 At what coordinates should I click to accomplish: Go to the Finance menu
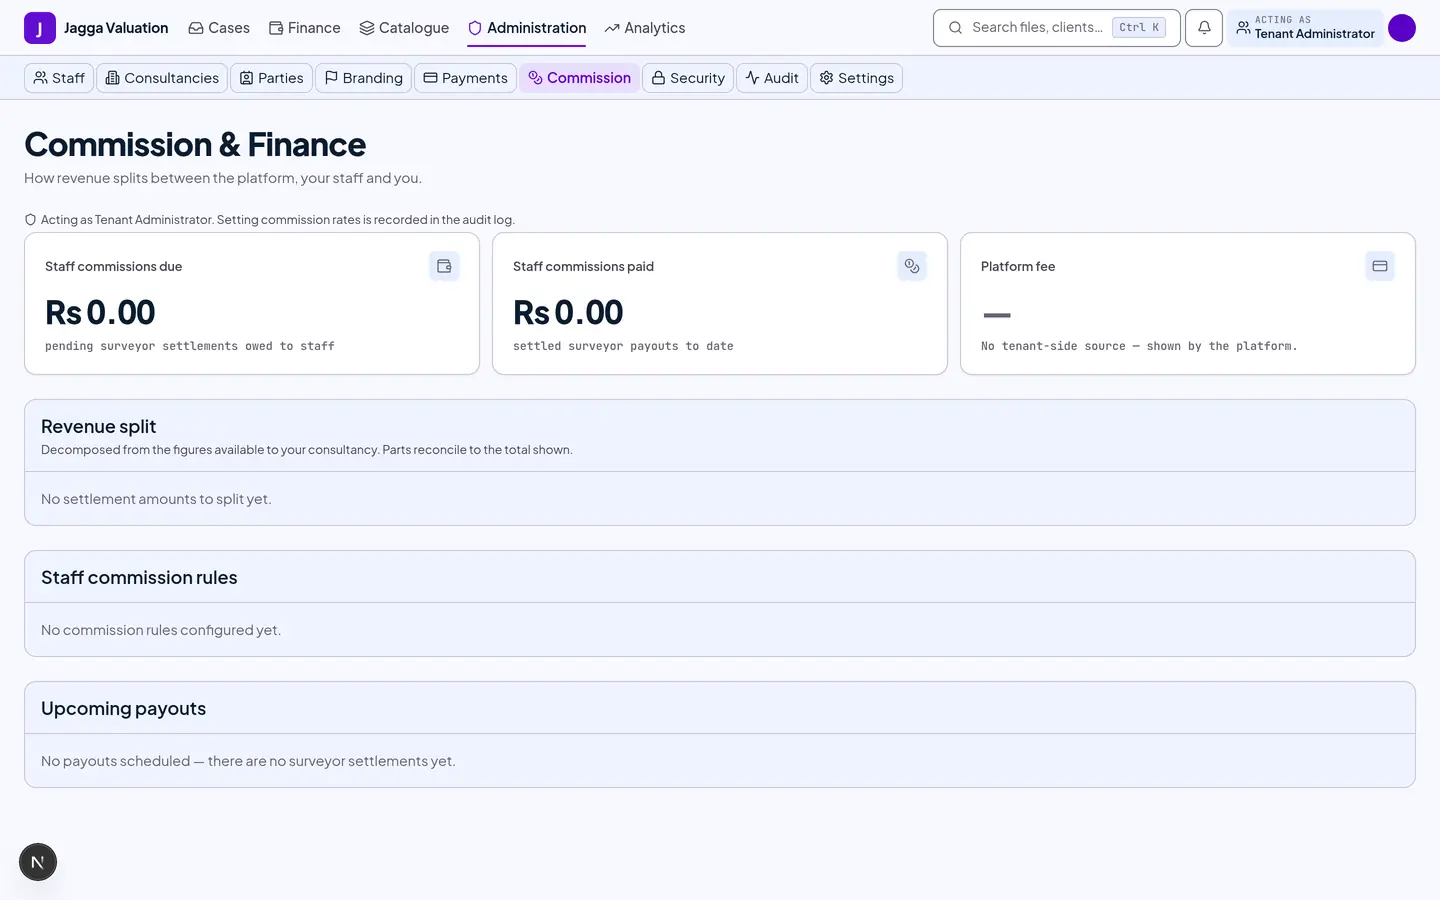point(305,28)
